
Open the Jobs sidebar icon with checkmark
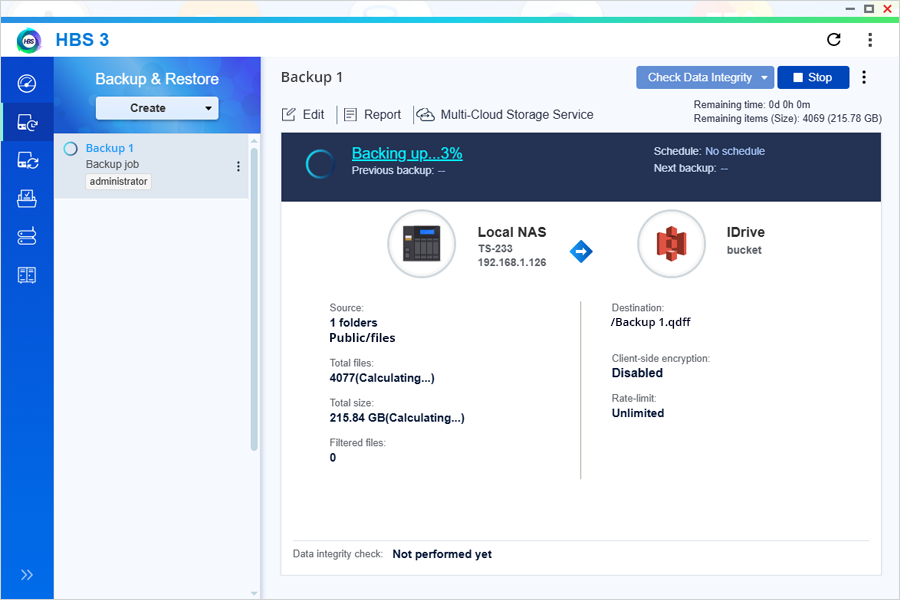(27, 199)
